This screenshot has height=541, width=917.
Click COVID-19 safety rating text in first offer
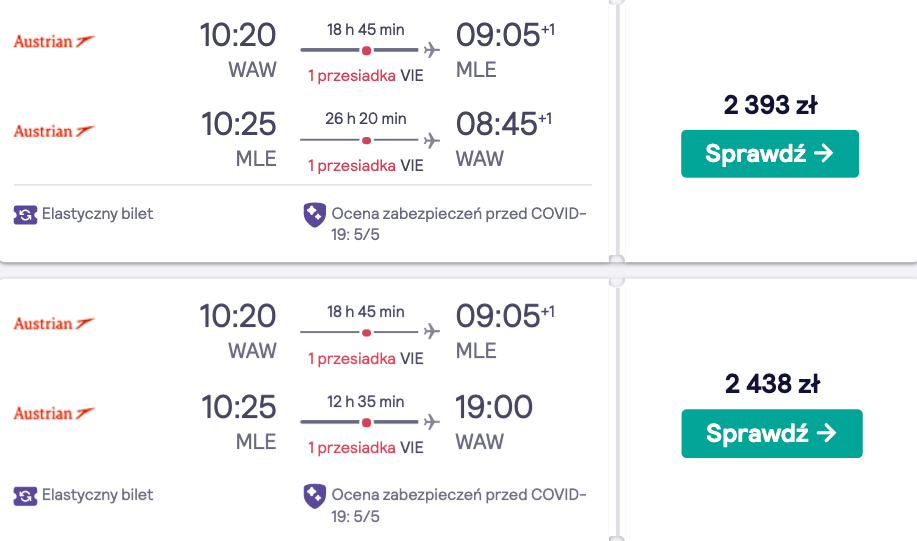pos(458,224)
